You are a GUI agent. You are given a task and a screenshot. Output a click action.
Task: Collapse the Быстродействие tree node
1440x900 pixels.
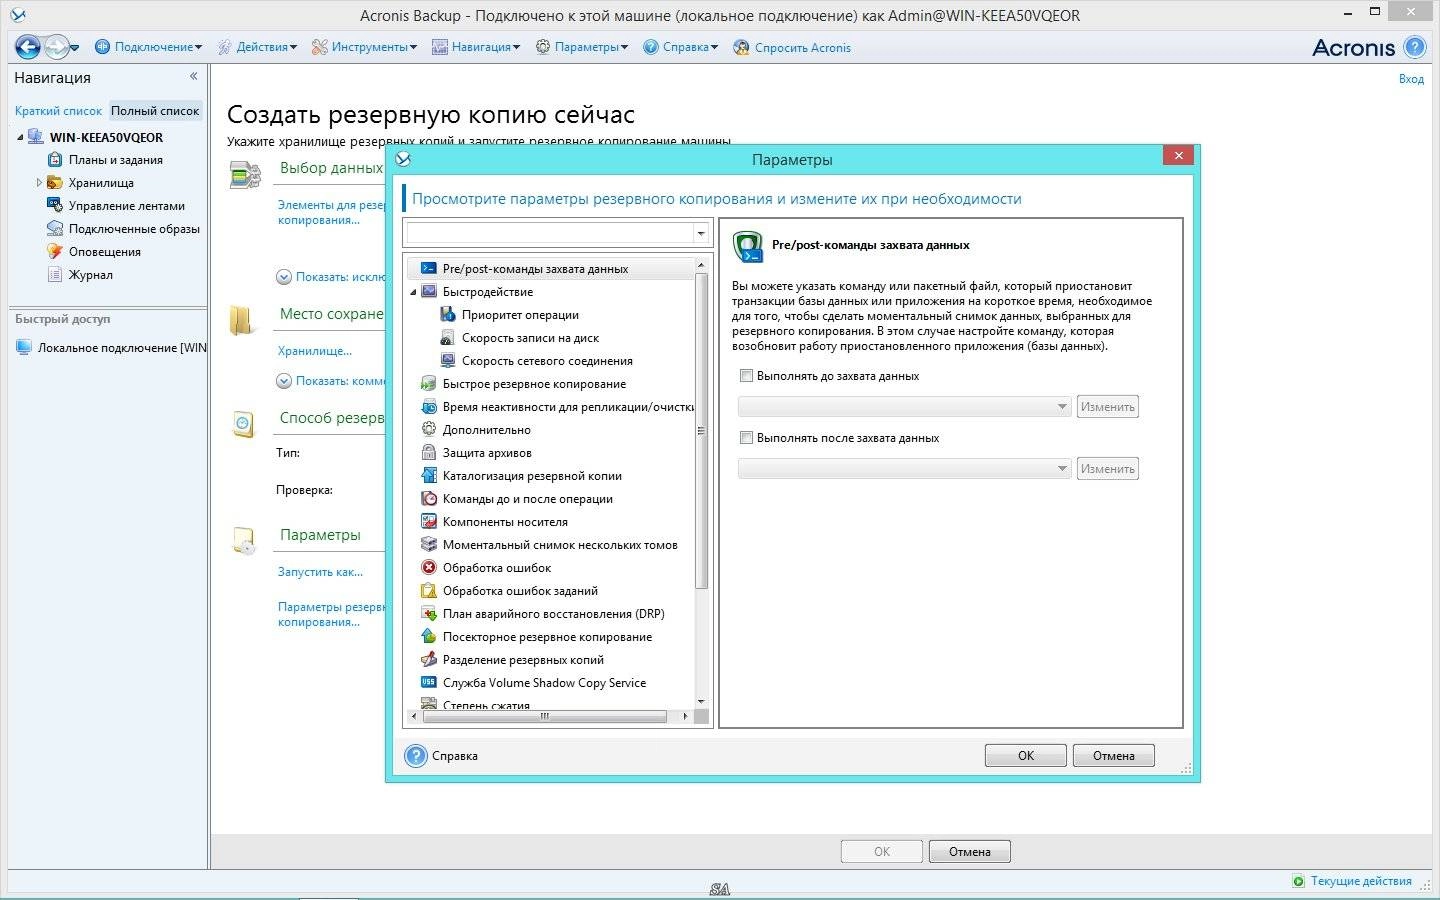413,292
